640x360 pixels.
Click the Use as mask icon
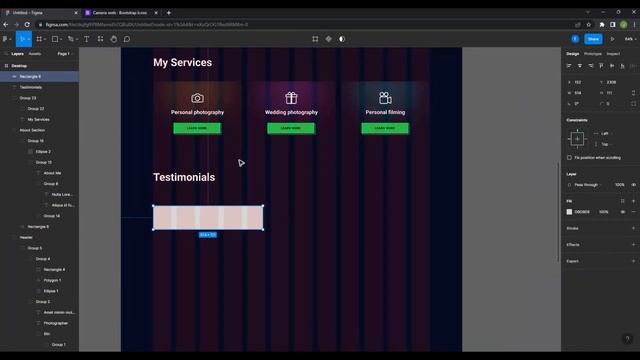pyautogui.click(x=342, y=39)
